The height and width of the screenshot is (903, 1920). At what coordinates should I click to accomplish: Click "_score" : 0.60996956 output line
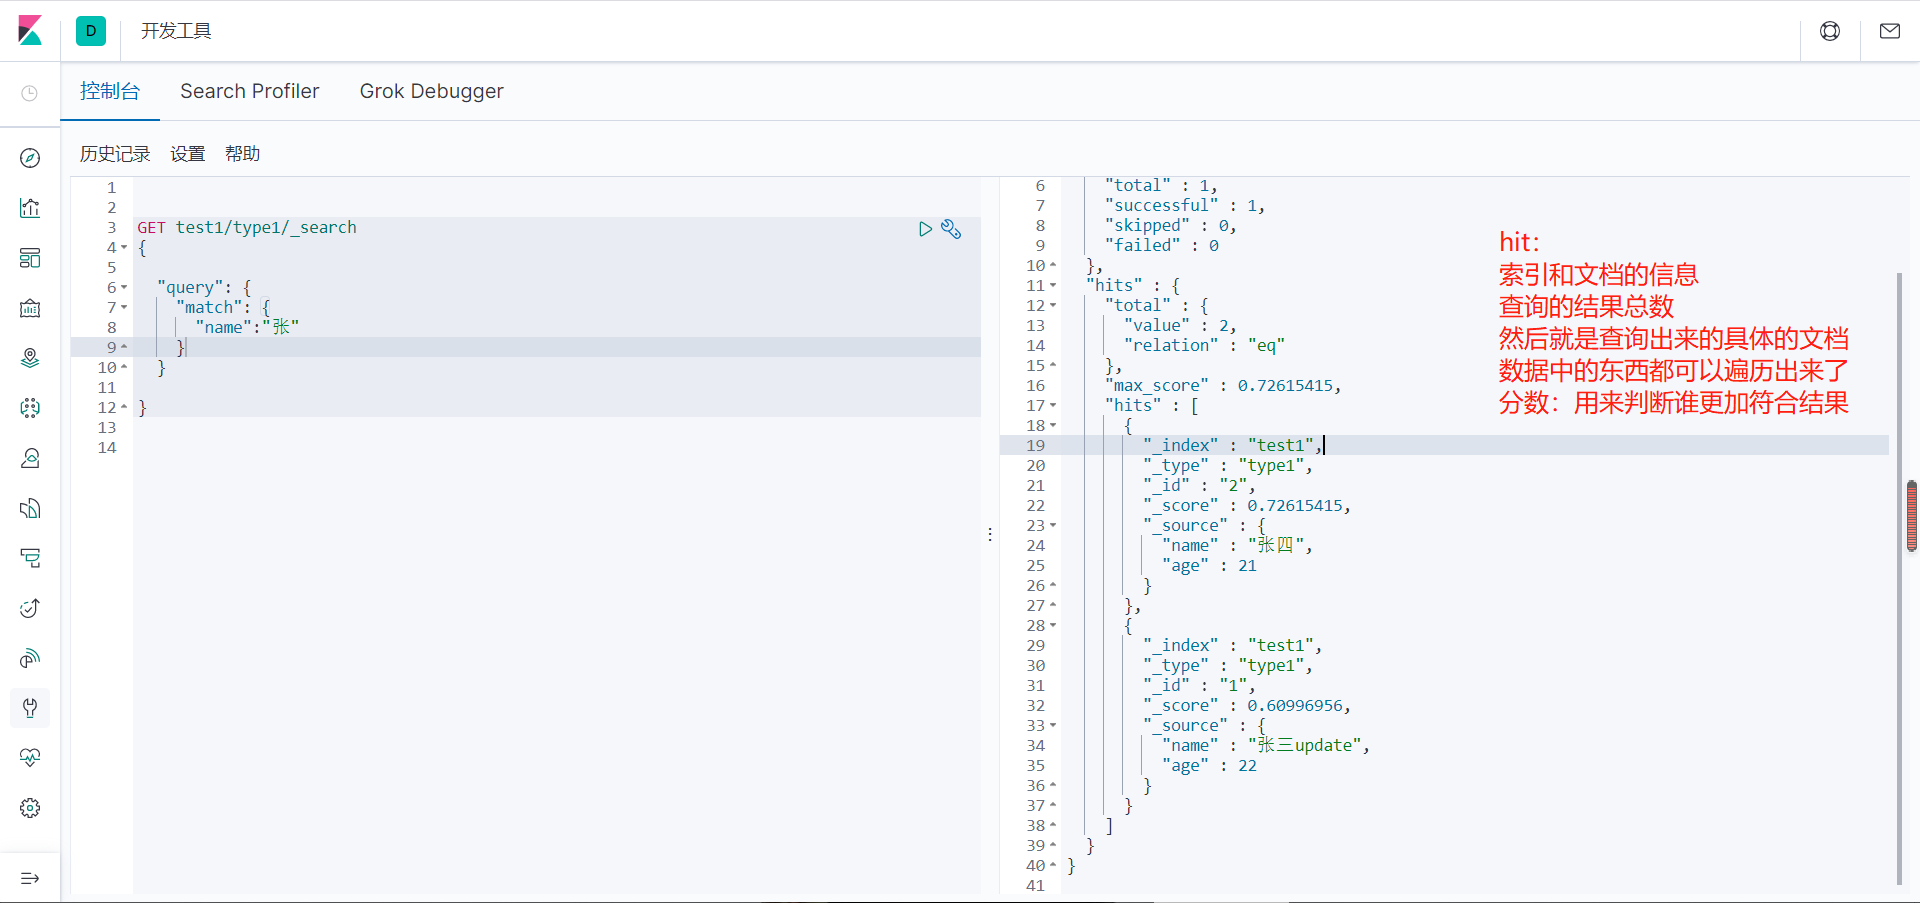[1247, 706]
